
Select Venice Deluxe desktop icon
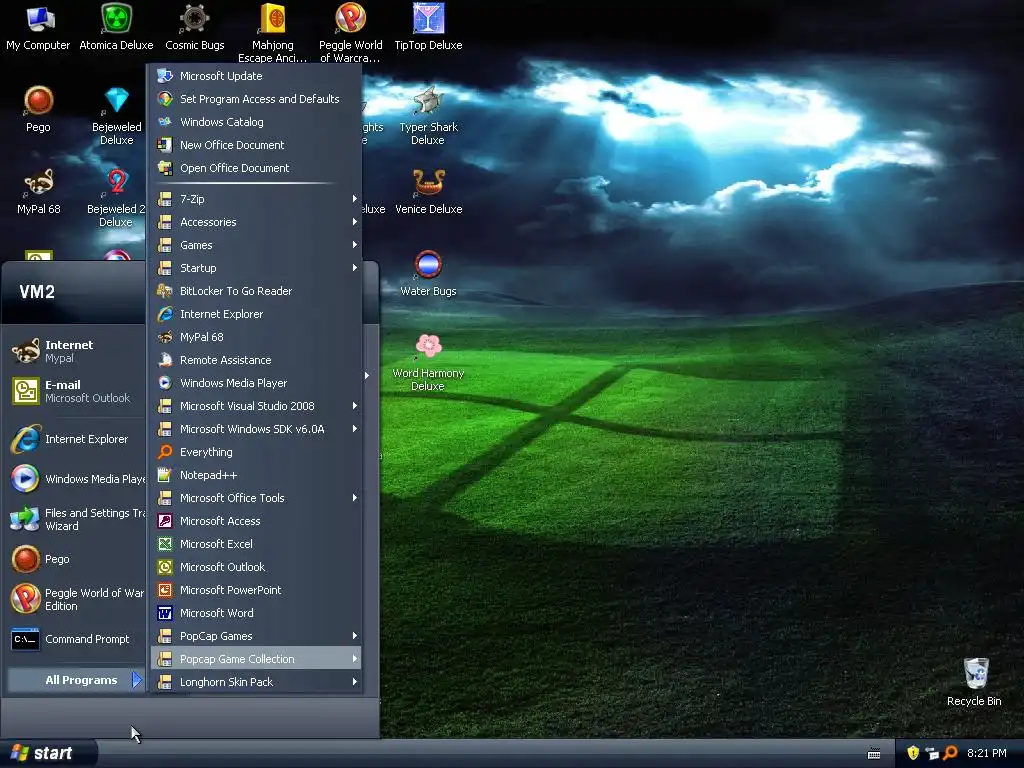click(x=428, y=191)
